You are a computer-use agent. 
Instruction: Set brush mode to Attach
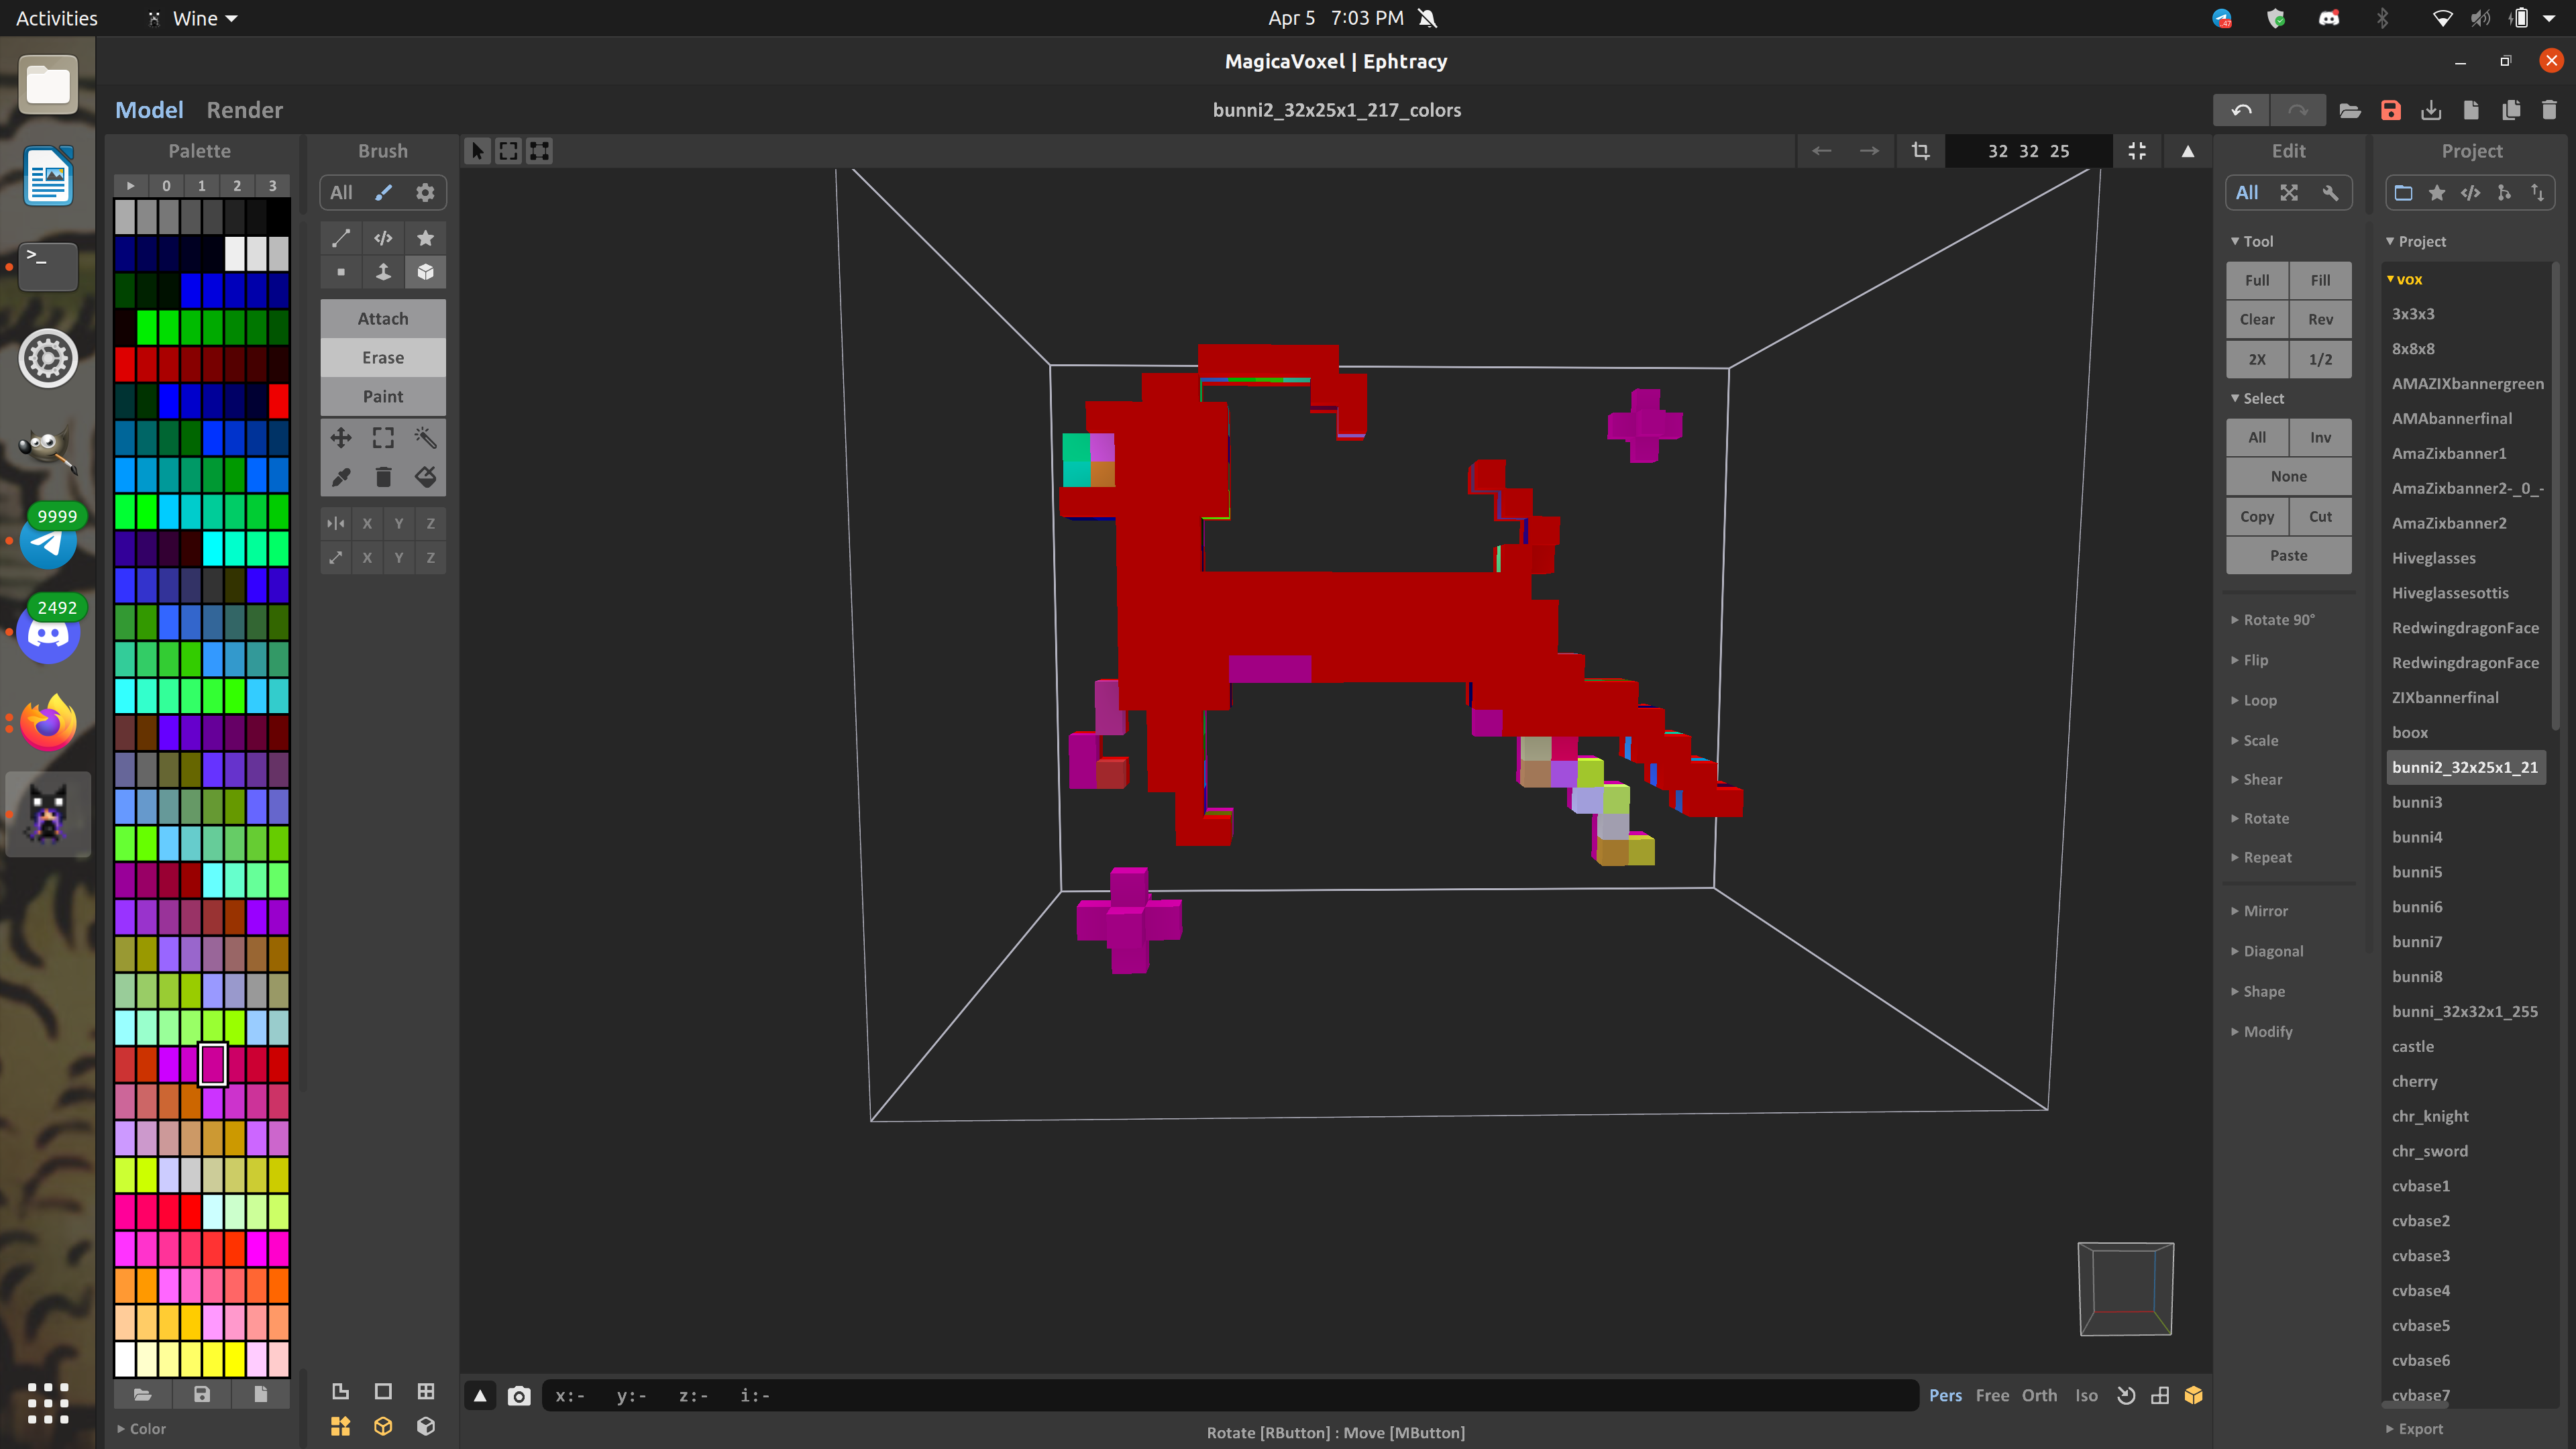pyautogui.click(x=383, y=318)
